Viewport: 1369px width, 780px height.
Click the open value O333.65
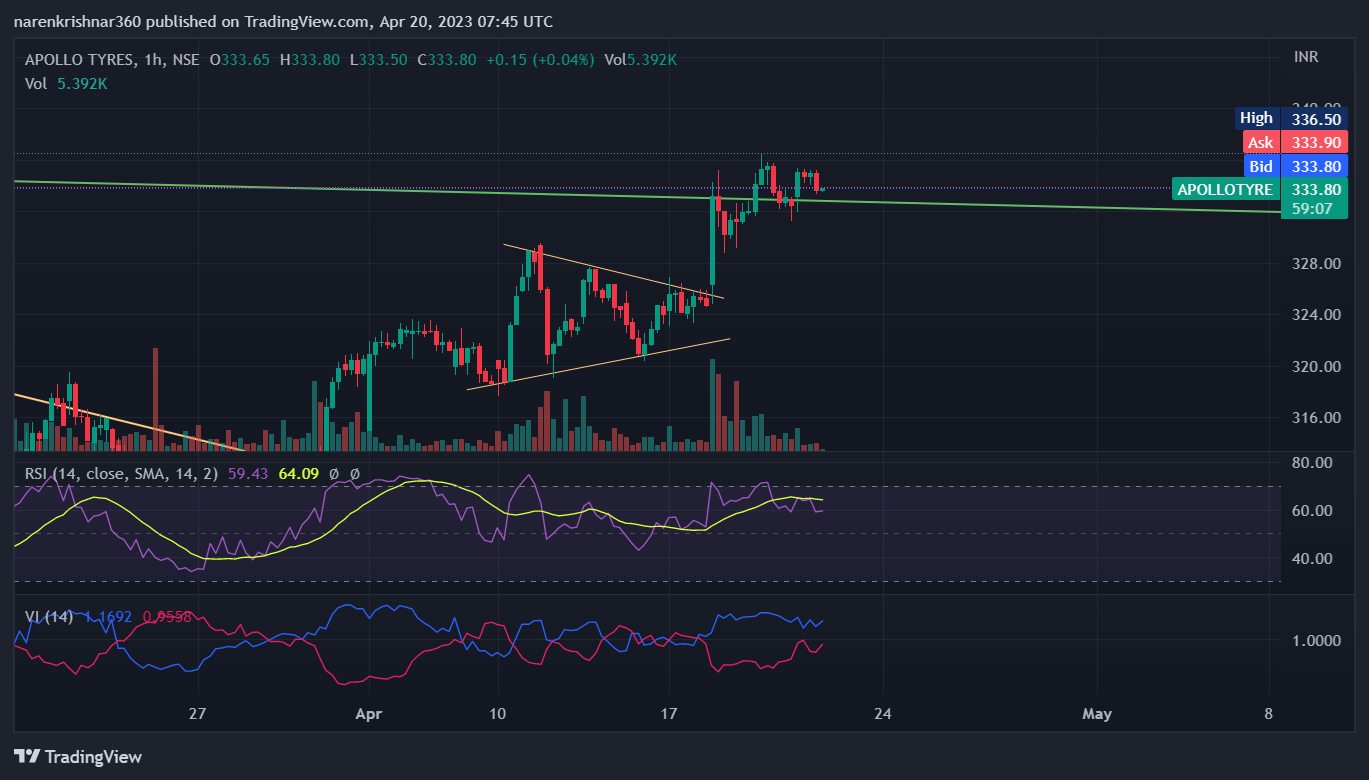[241, 60]
